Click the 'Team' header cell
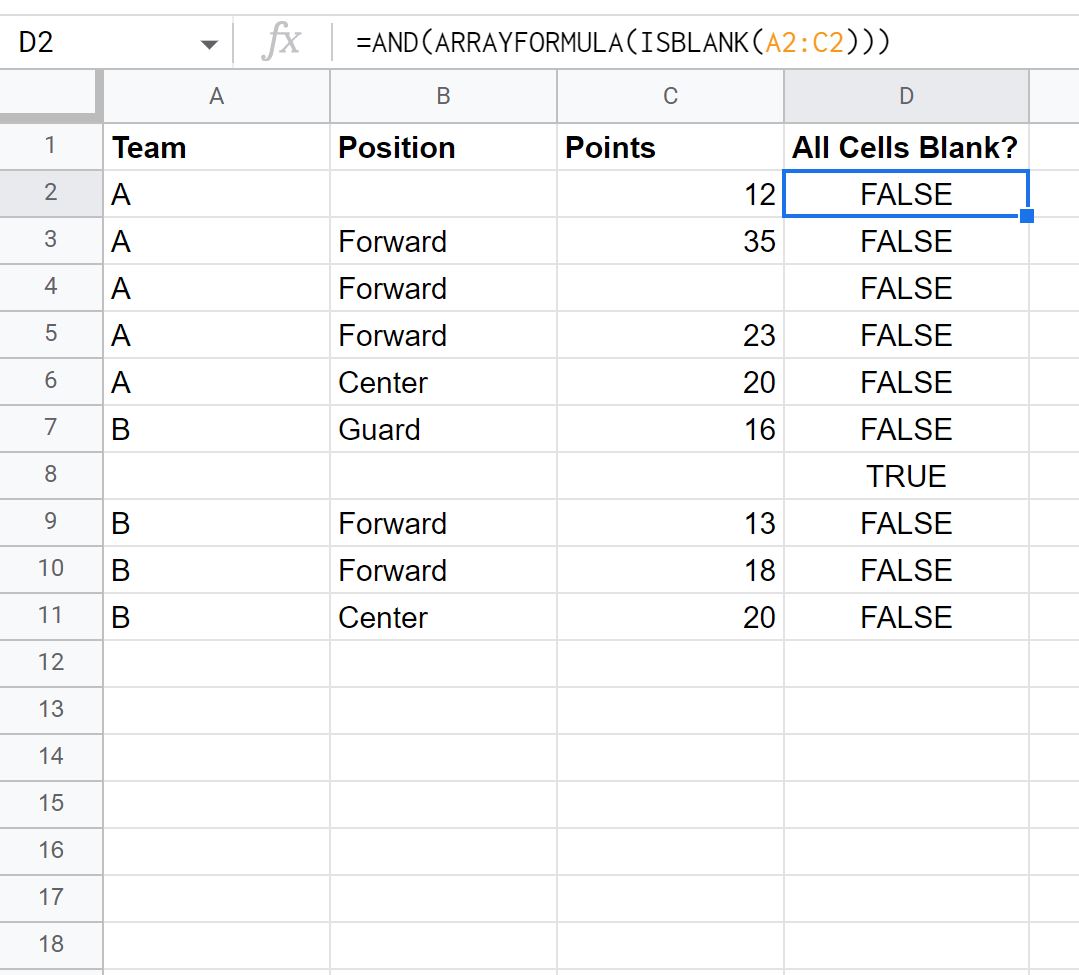Image resolution: width=1079 pixels, height=975 pixels. pyautogui.click(x=216, y=147)
